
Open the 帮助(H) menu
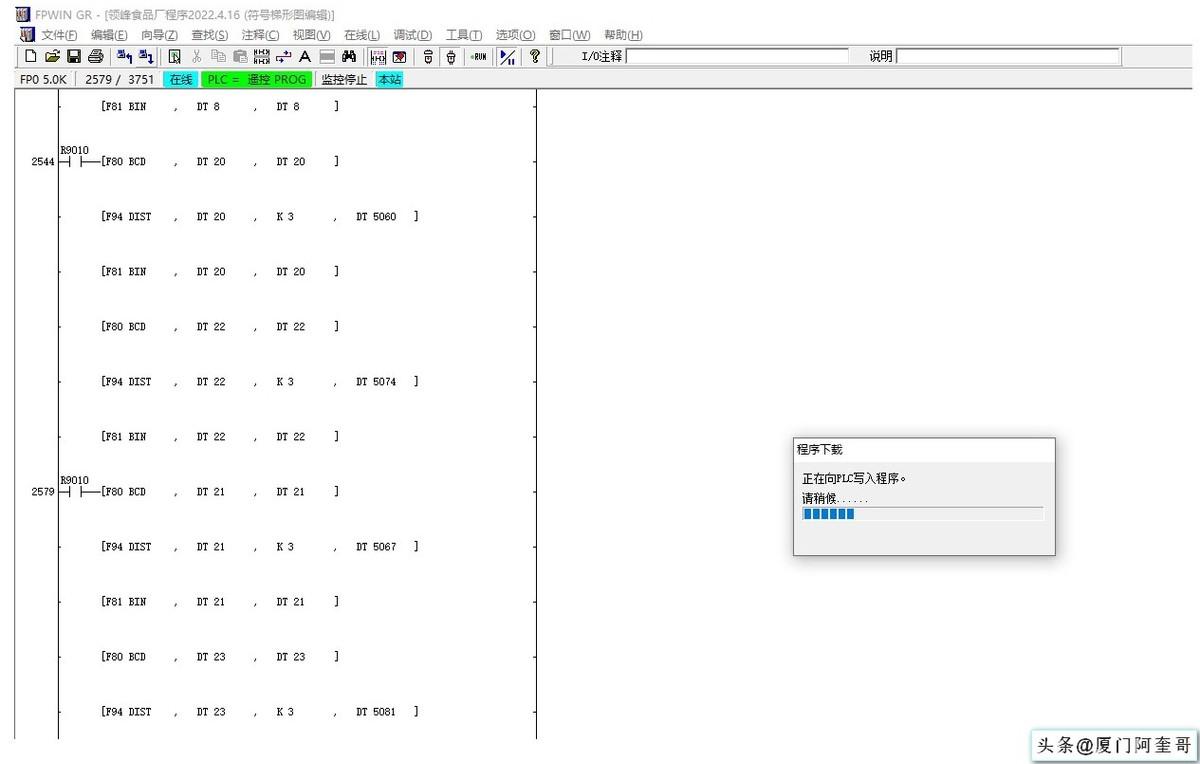click(623, 35)
